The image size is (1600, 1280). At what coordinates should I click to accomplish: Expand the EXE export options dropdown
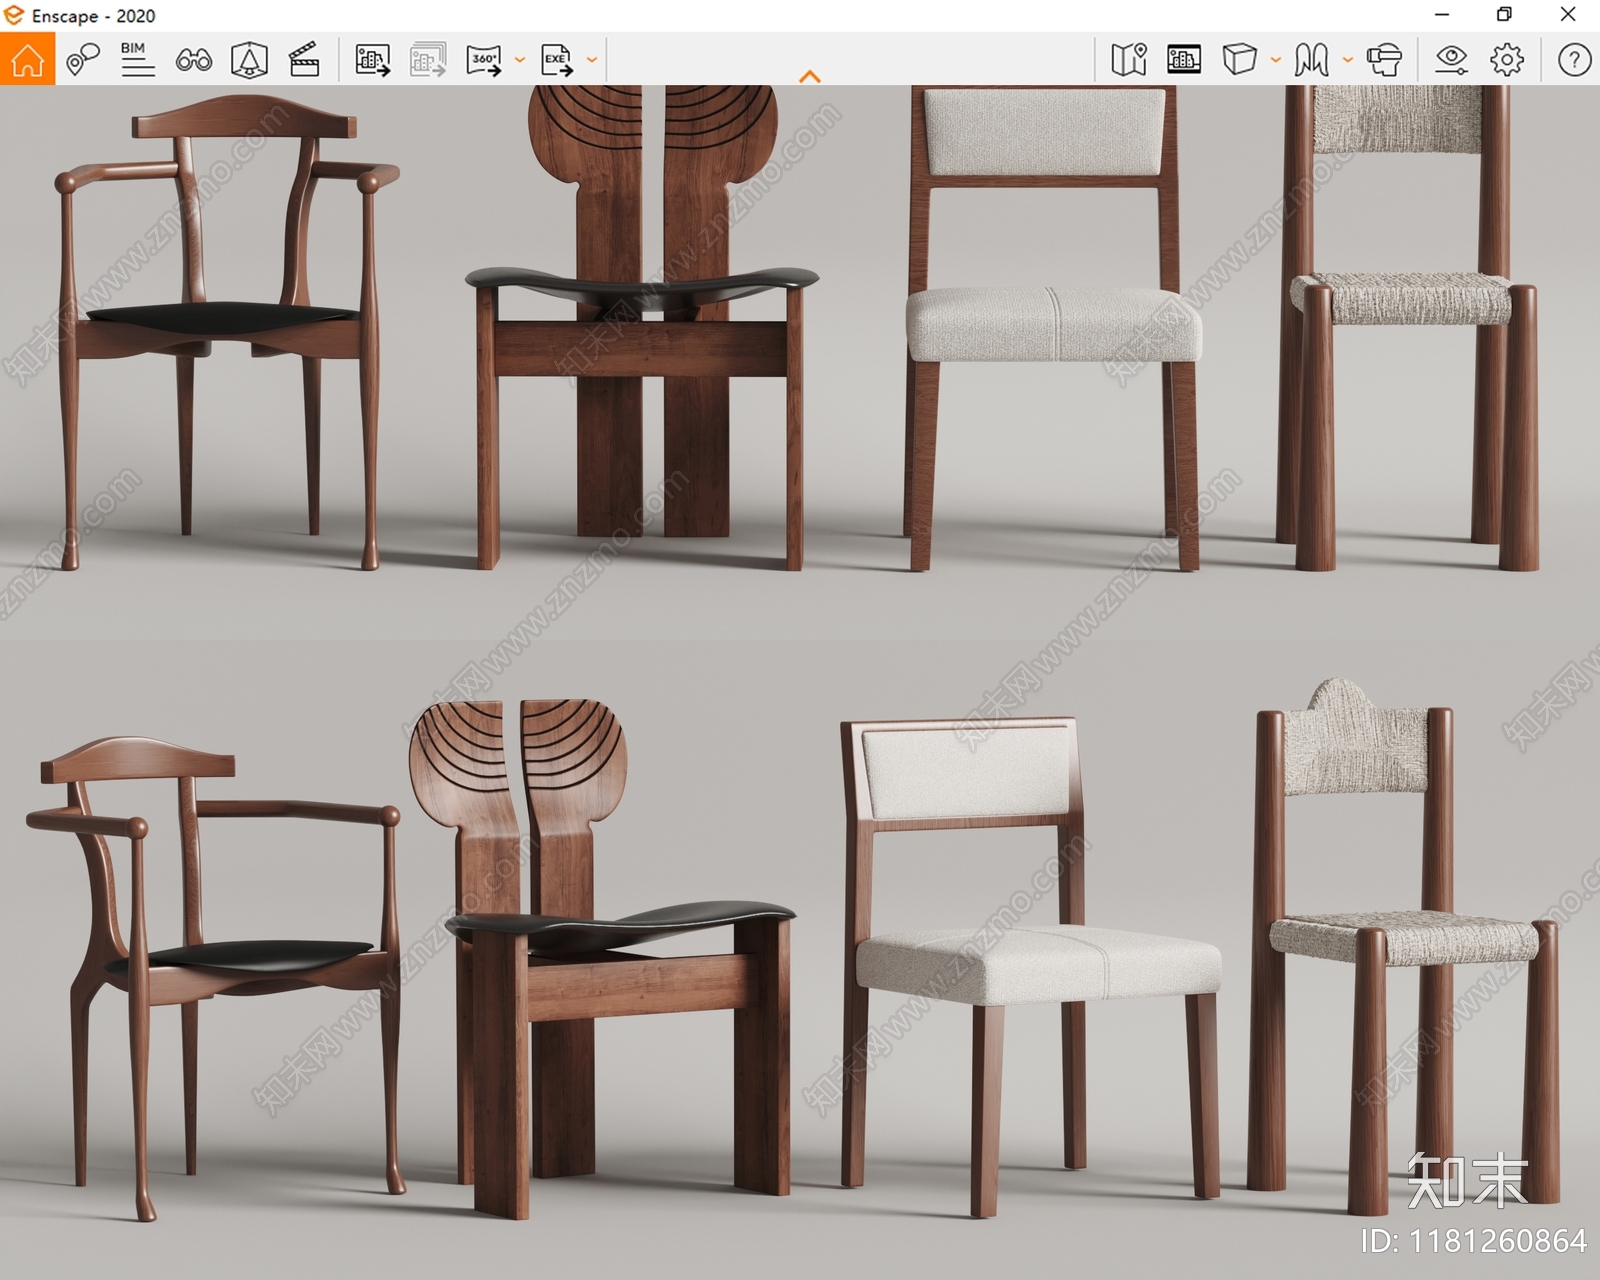tap(592, 60)
